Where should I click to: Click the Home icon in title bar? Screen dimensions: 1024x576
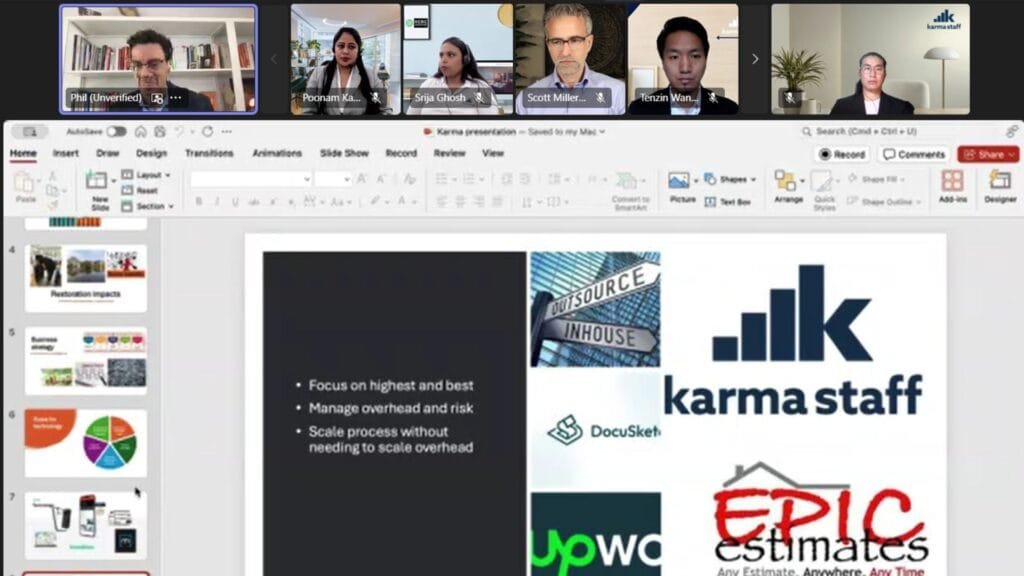pyautogui.click(x=140, y=131)
